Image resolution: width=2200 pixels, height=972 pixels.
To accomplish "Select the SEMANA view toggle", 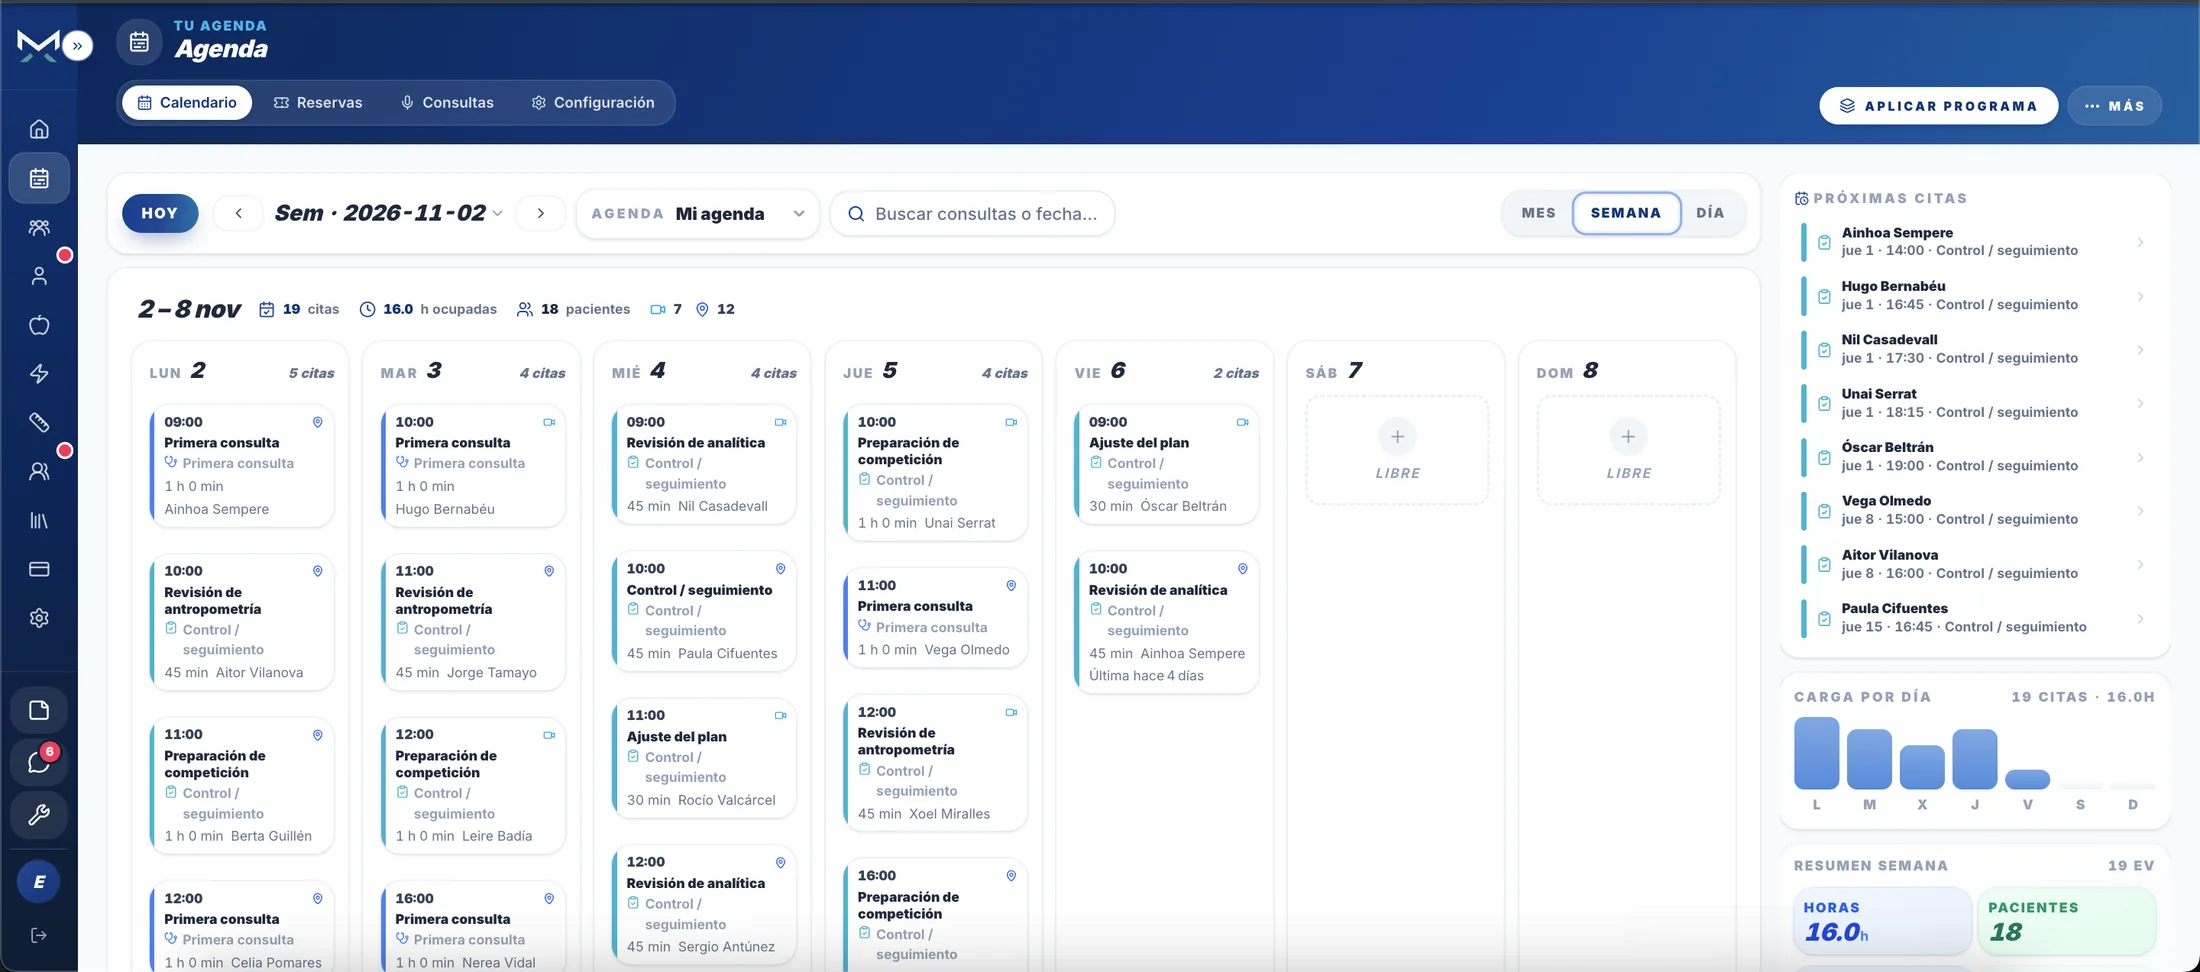I will coord(1626,213).
